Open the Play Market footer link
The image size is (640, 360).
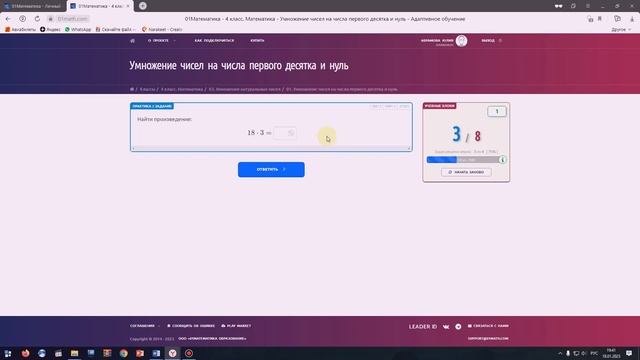(236, 326)
